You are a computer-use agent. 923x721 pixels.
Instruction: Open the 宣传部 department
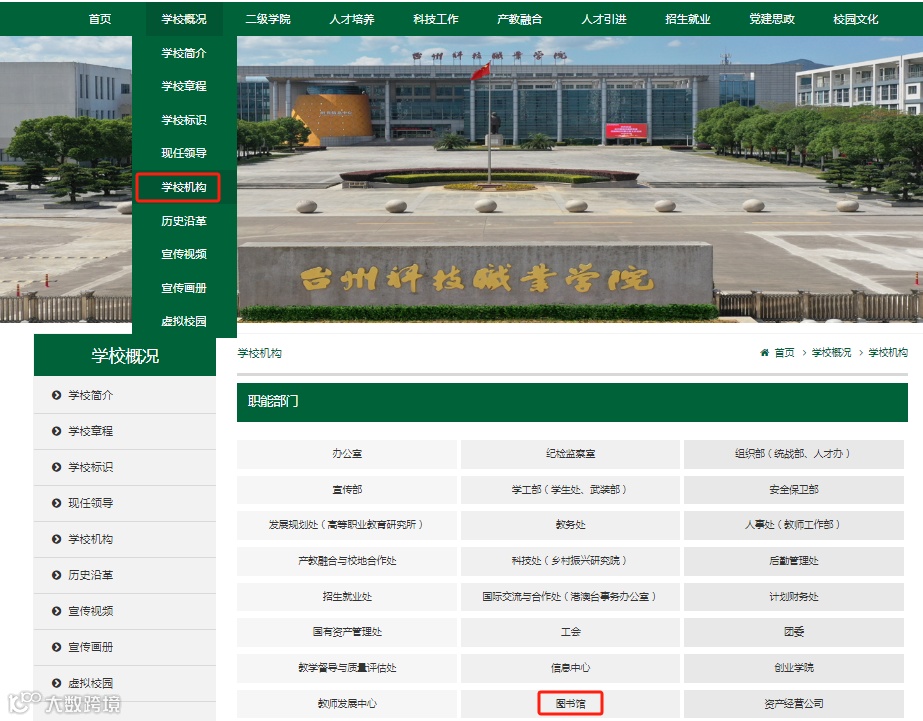[347, 490]
